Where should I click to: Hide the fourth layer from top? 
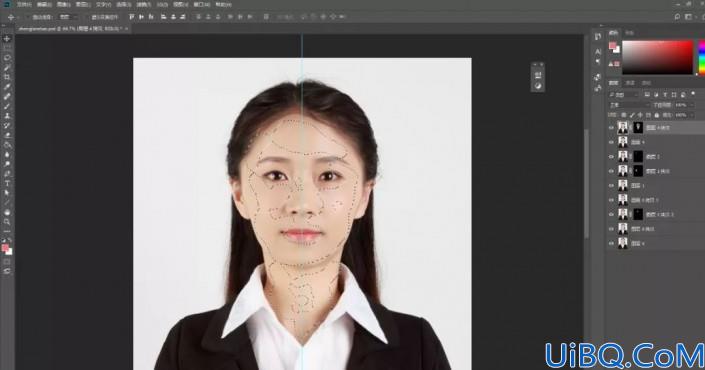click(611, 171)
